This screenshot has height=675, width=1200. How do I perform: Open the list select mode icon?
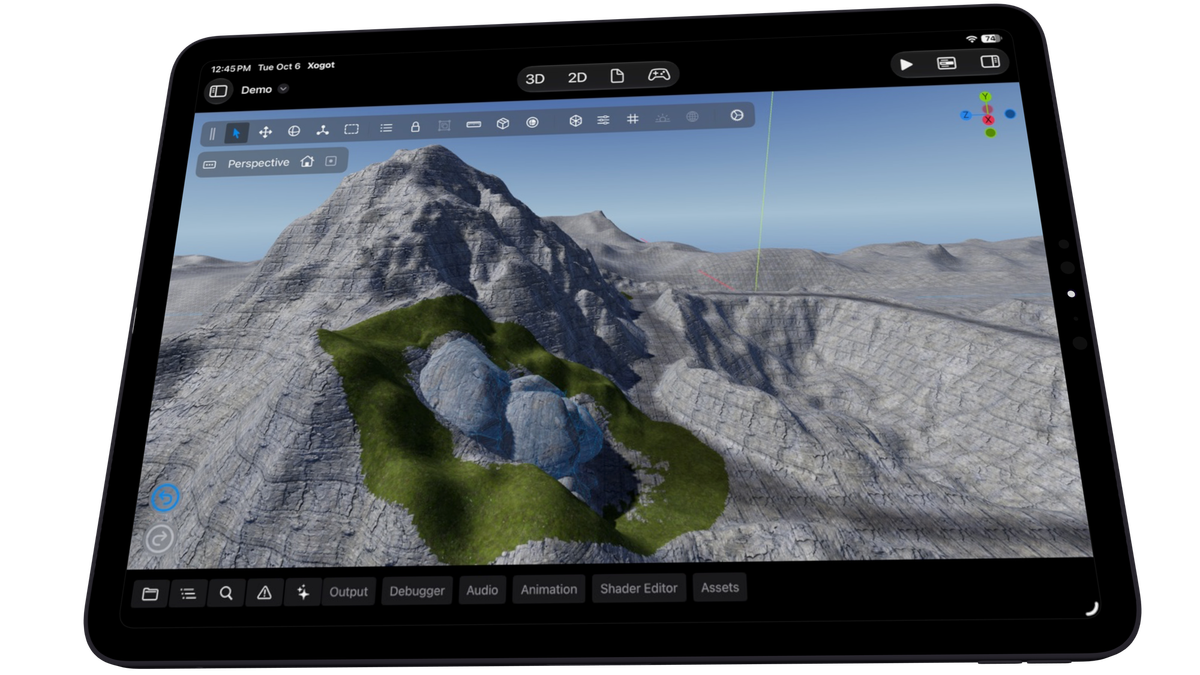[386, 128]
